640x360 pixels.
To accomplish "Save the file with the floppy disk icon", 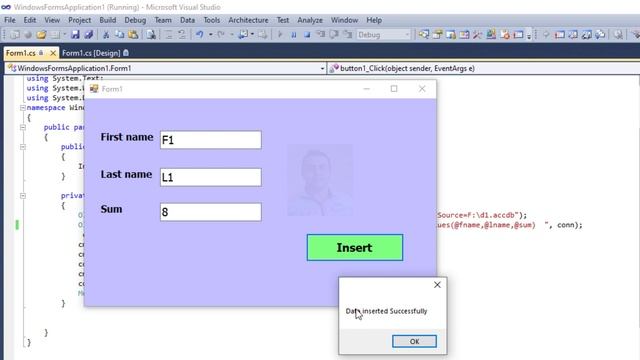I will (75, 35).
